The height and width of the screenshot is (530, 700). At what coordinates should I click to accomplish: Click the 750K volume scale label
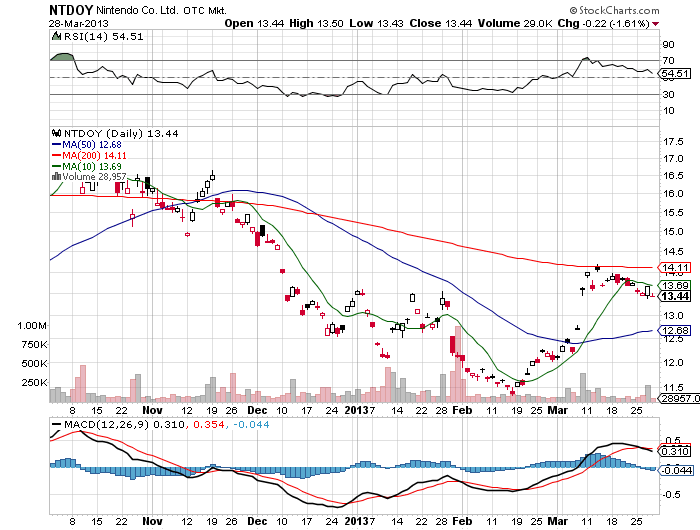[34, 345]
